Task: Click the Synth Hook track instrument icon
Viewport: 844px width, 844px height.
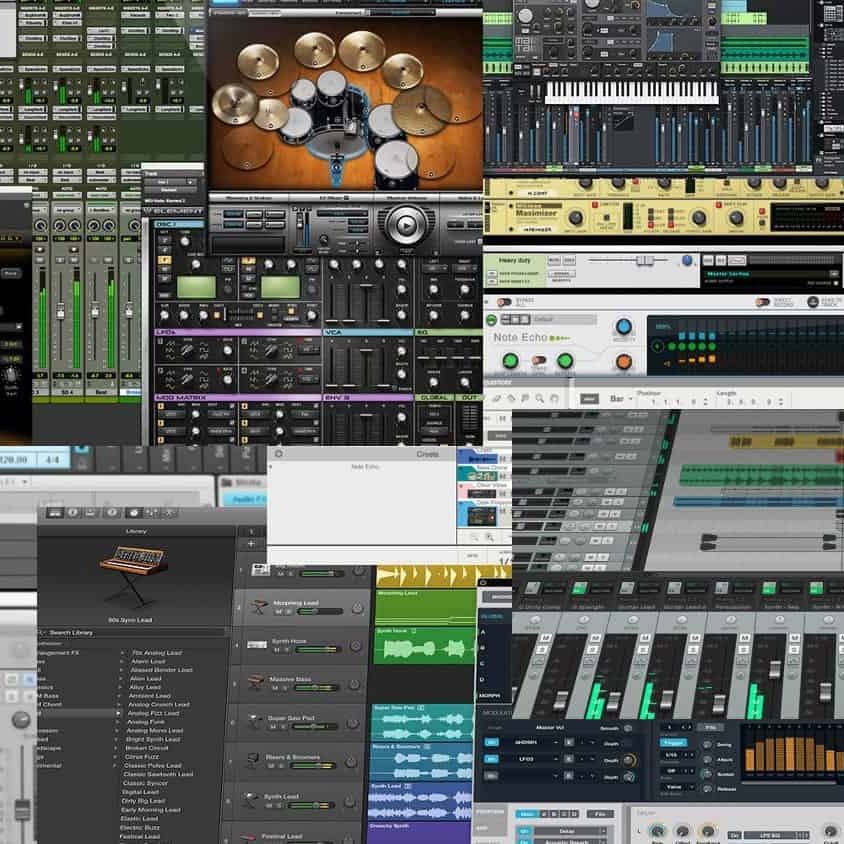Action: 257,644
